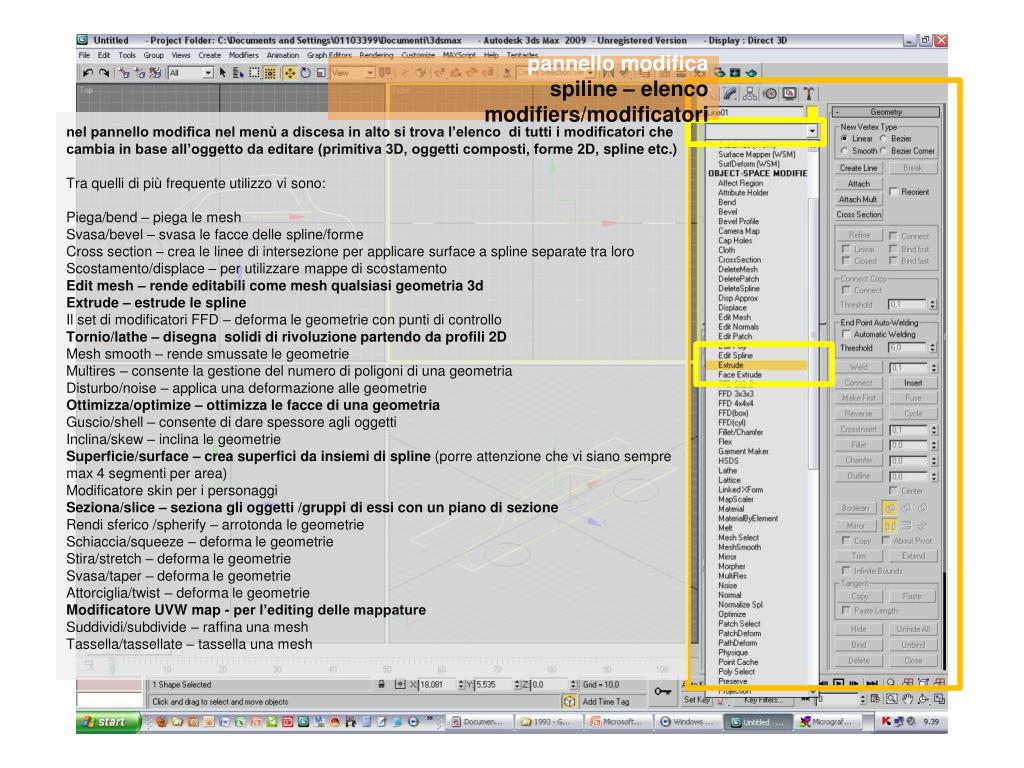This screenshot has width=1024, height=768.
Task: Choose the Select Object arrow tool
Action: pos(223,73)
